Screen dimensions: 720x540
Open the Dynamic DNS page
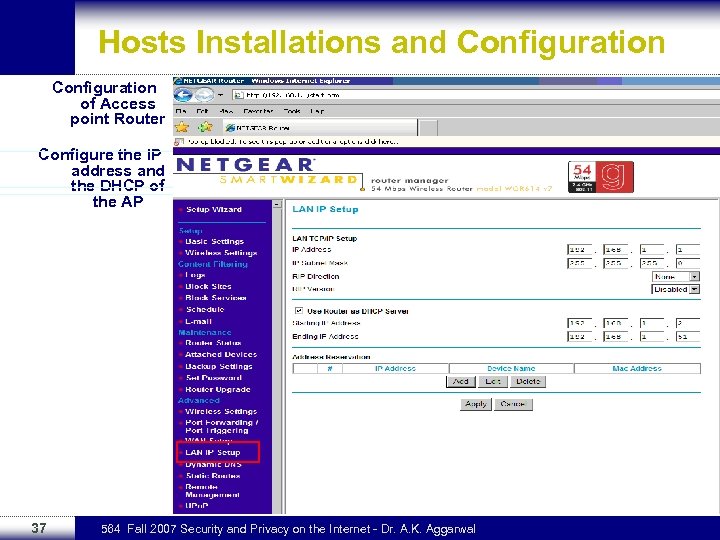click(213, 465)
